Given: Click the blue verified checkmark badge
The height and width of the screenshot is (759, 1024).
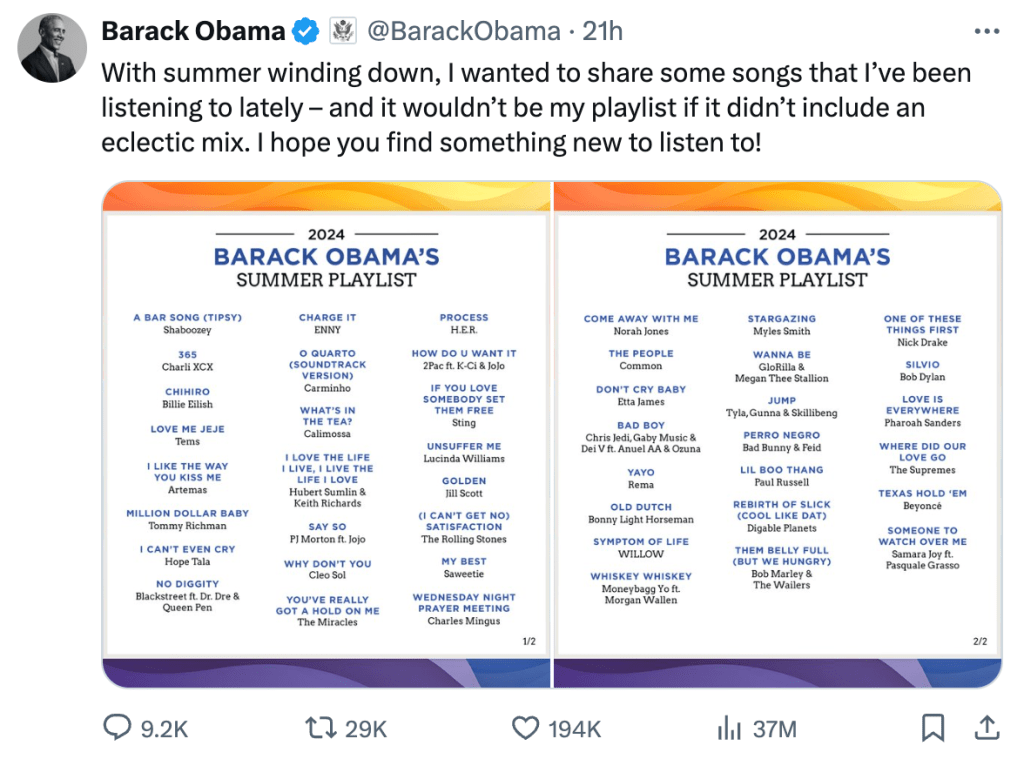Looking at the screenshot, I should 305,32.
